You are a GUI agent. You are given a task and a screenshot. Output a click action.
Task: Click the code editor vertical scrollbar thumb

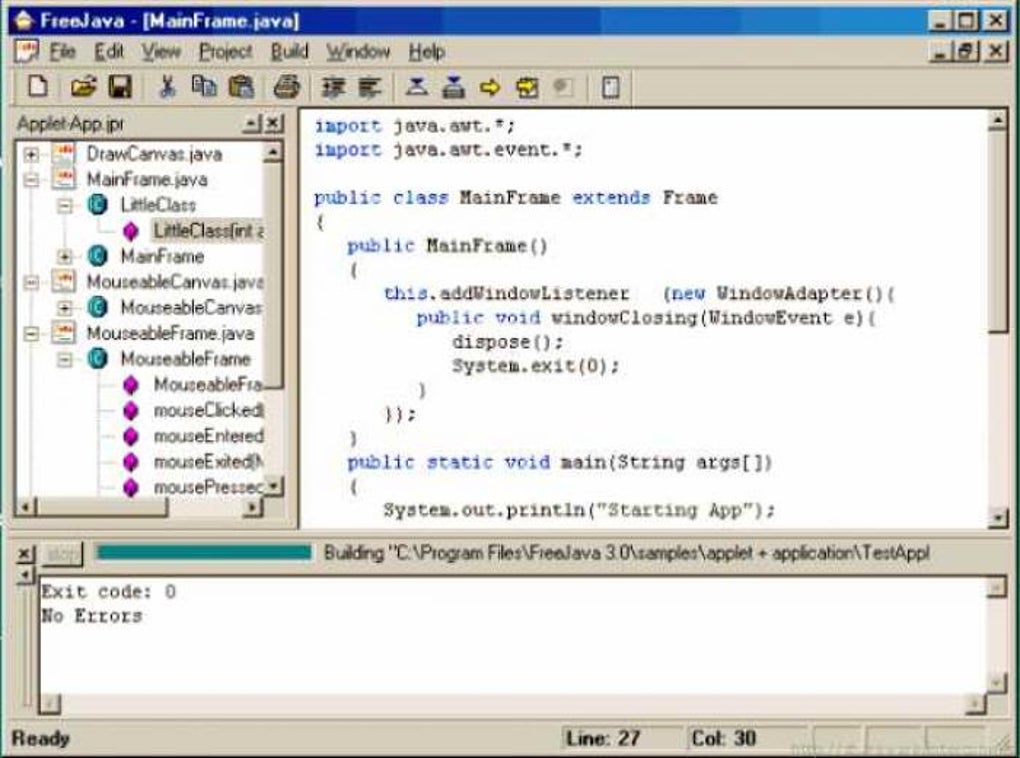[997, 234]
